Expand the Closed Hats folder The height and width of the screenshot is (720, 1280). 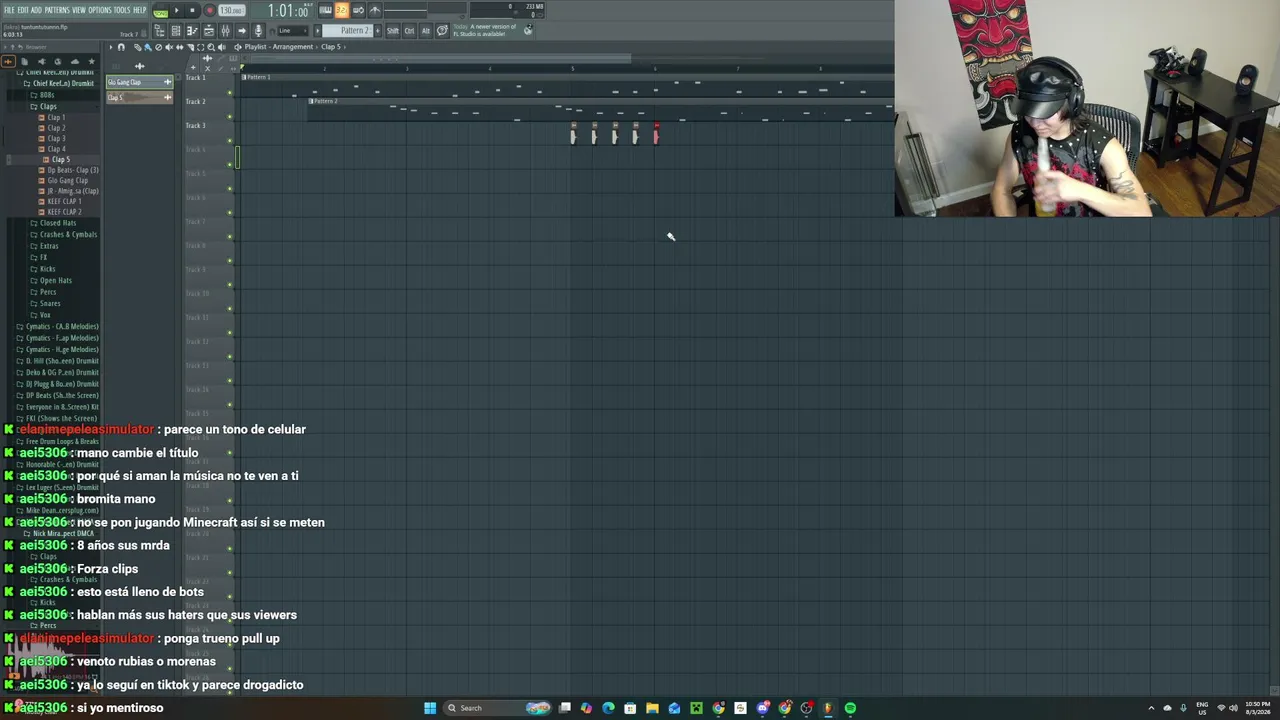(55, 223)
